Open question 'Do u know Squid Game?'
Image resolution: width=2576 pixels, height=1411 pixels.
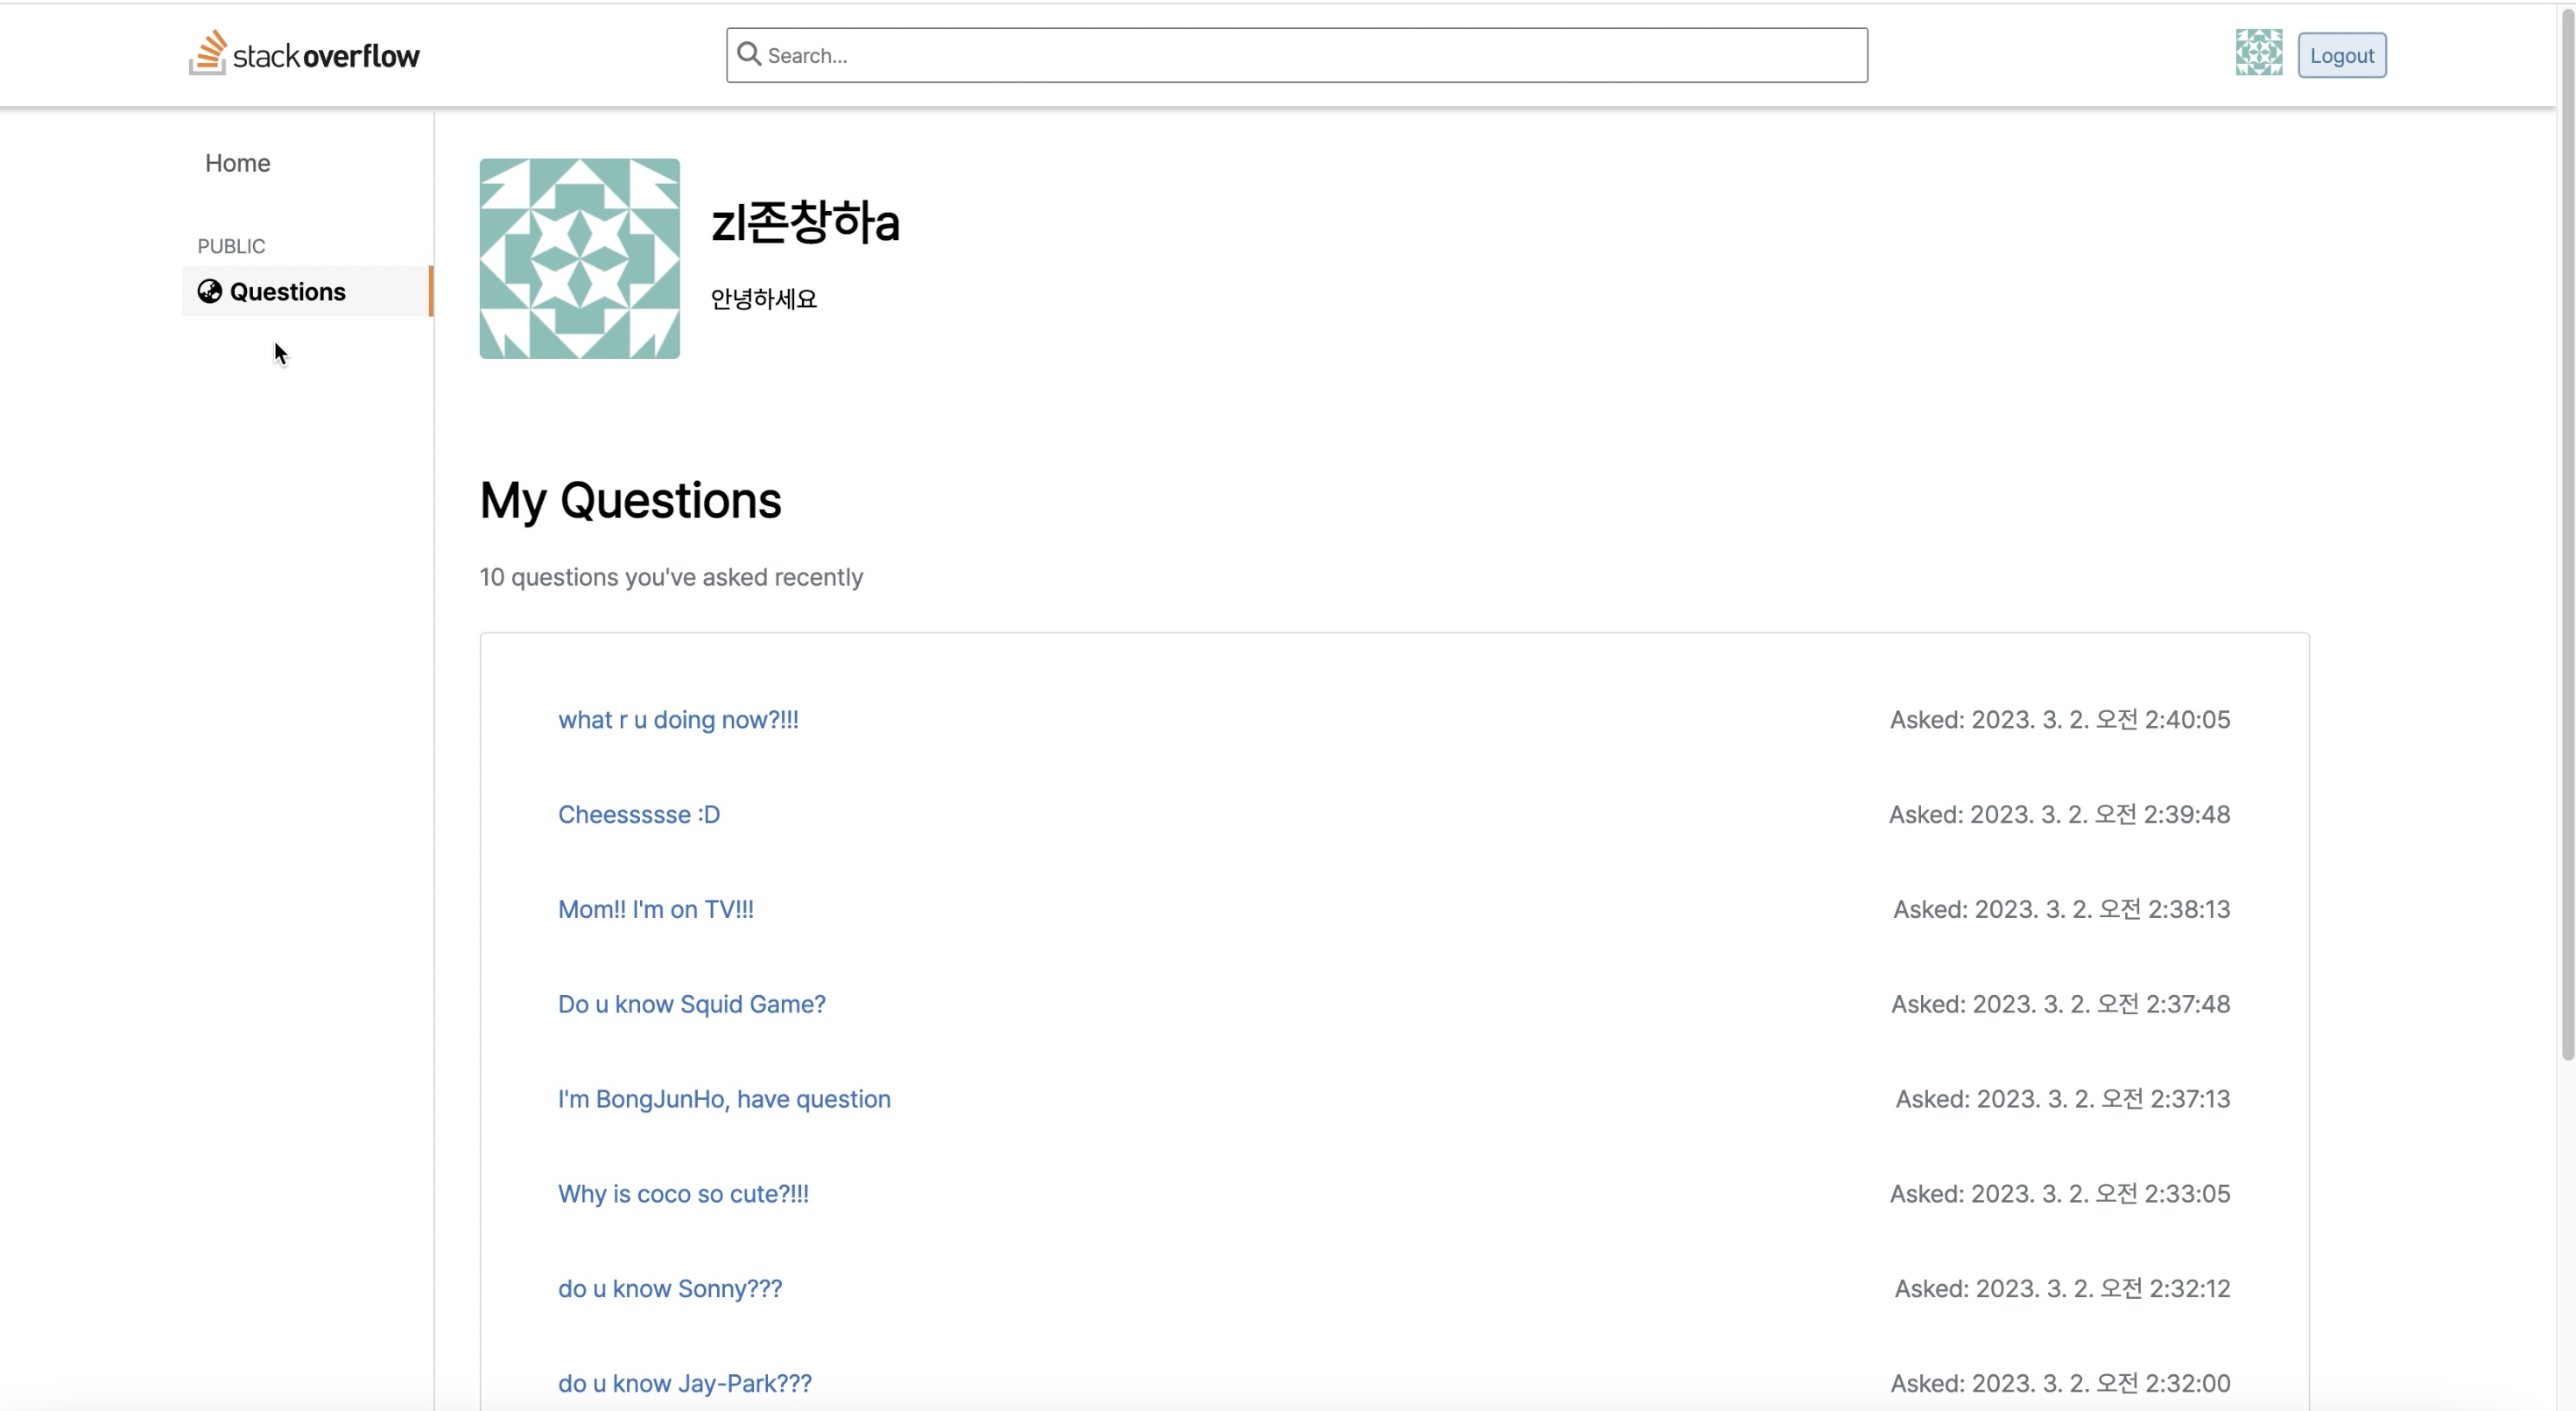pyautogui.click(x=692, y=1004)
